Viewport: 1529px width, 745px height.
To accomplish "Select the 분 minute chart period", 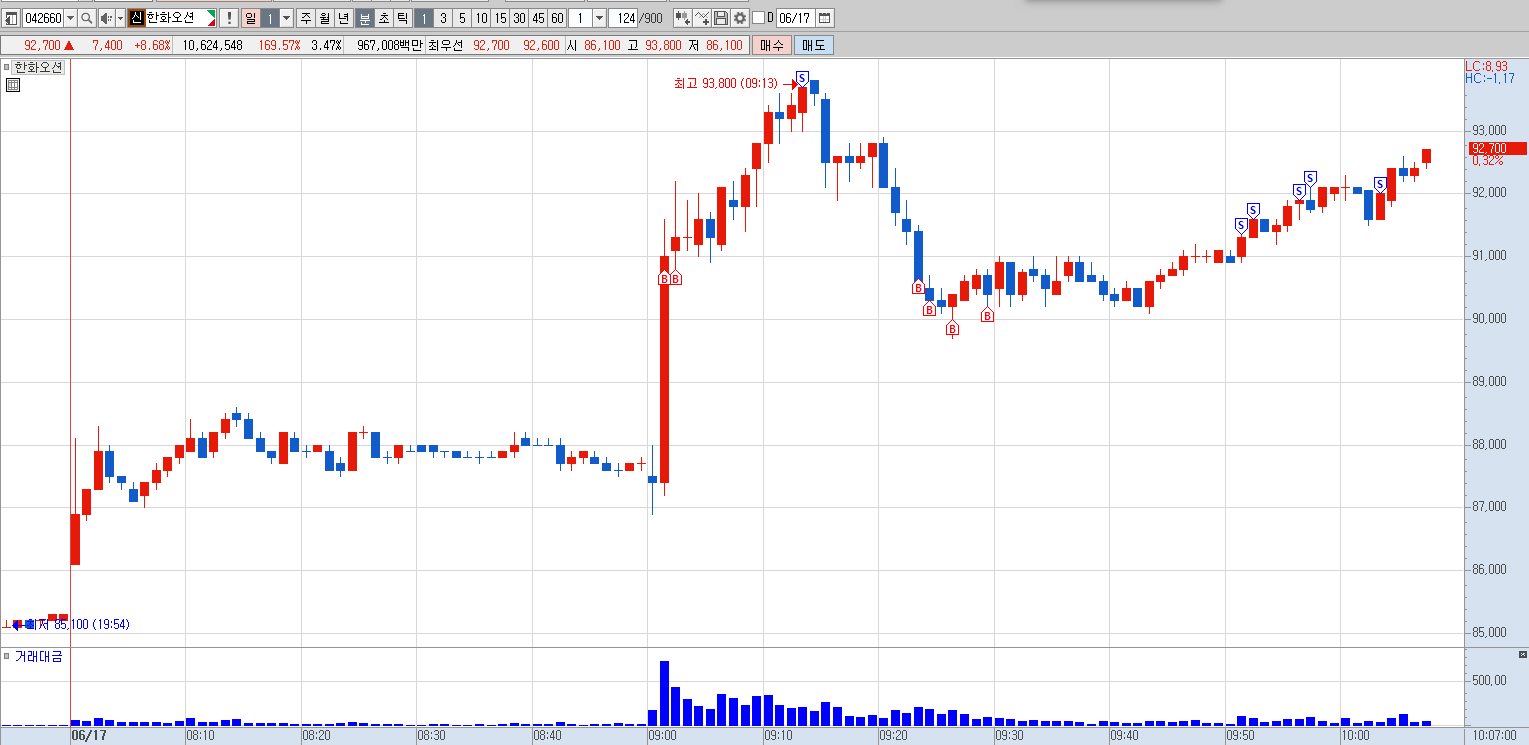I will tap(365, 18).
